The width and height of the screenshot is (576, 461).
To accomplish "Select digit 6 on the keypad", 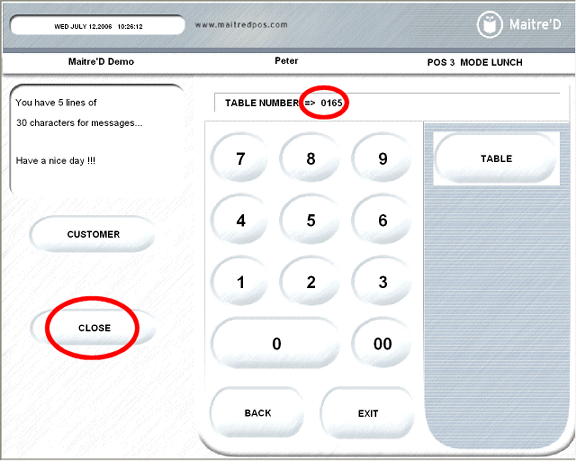I will click(x=382, y=220).
